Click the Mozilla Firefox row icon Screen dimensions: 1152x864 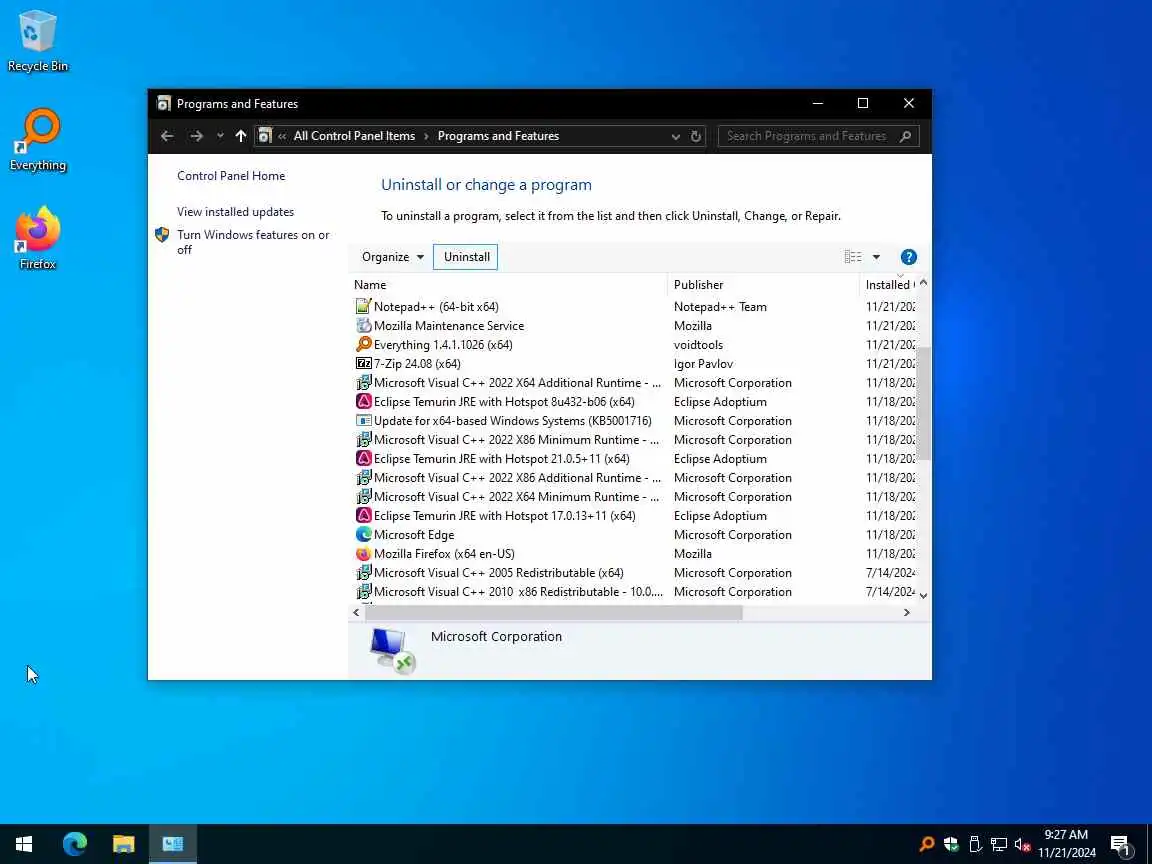[x=363, y=554]
